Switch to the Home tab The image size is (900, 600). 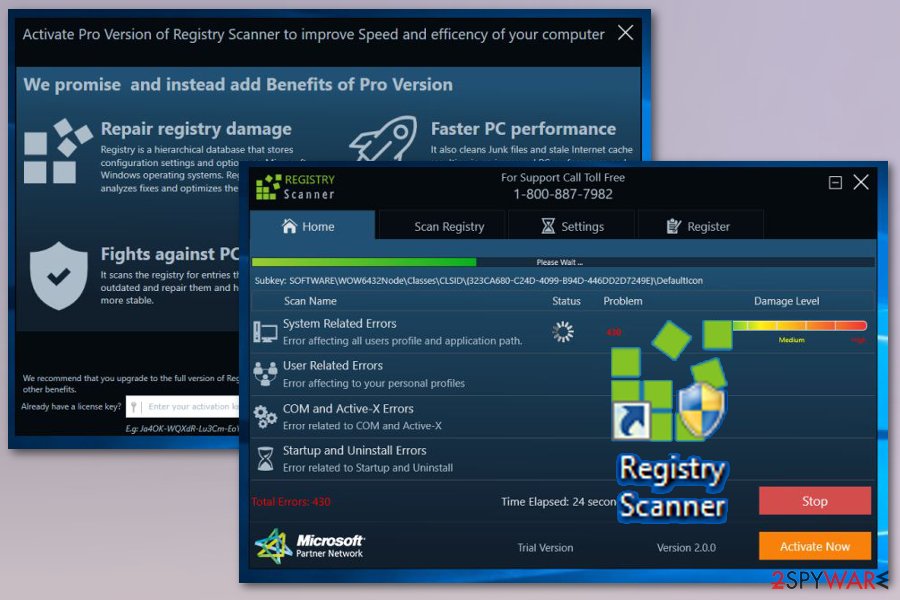point(313,226)
